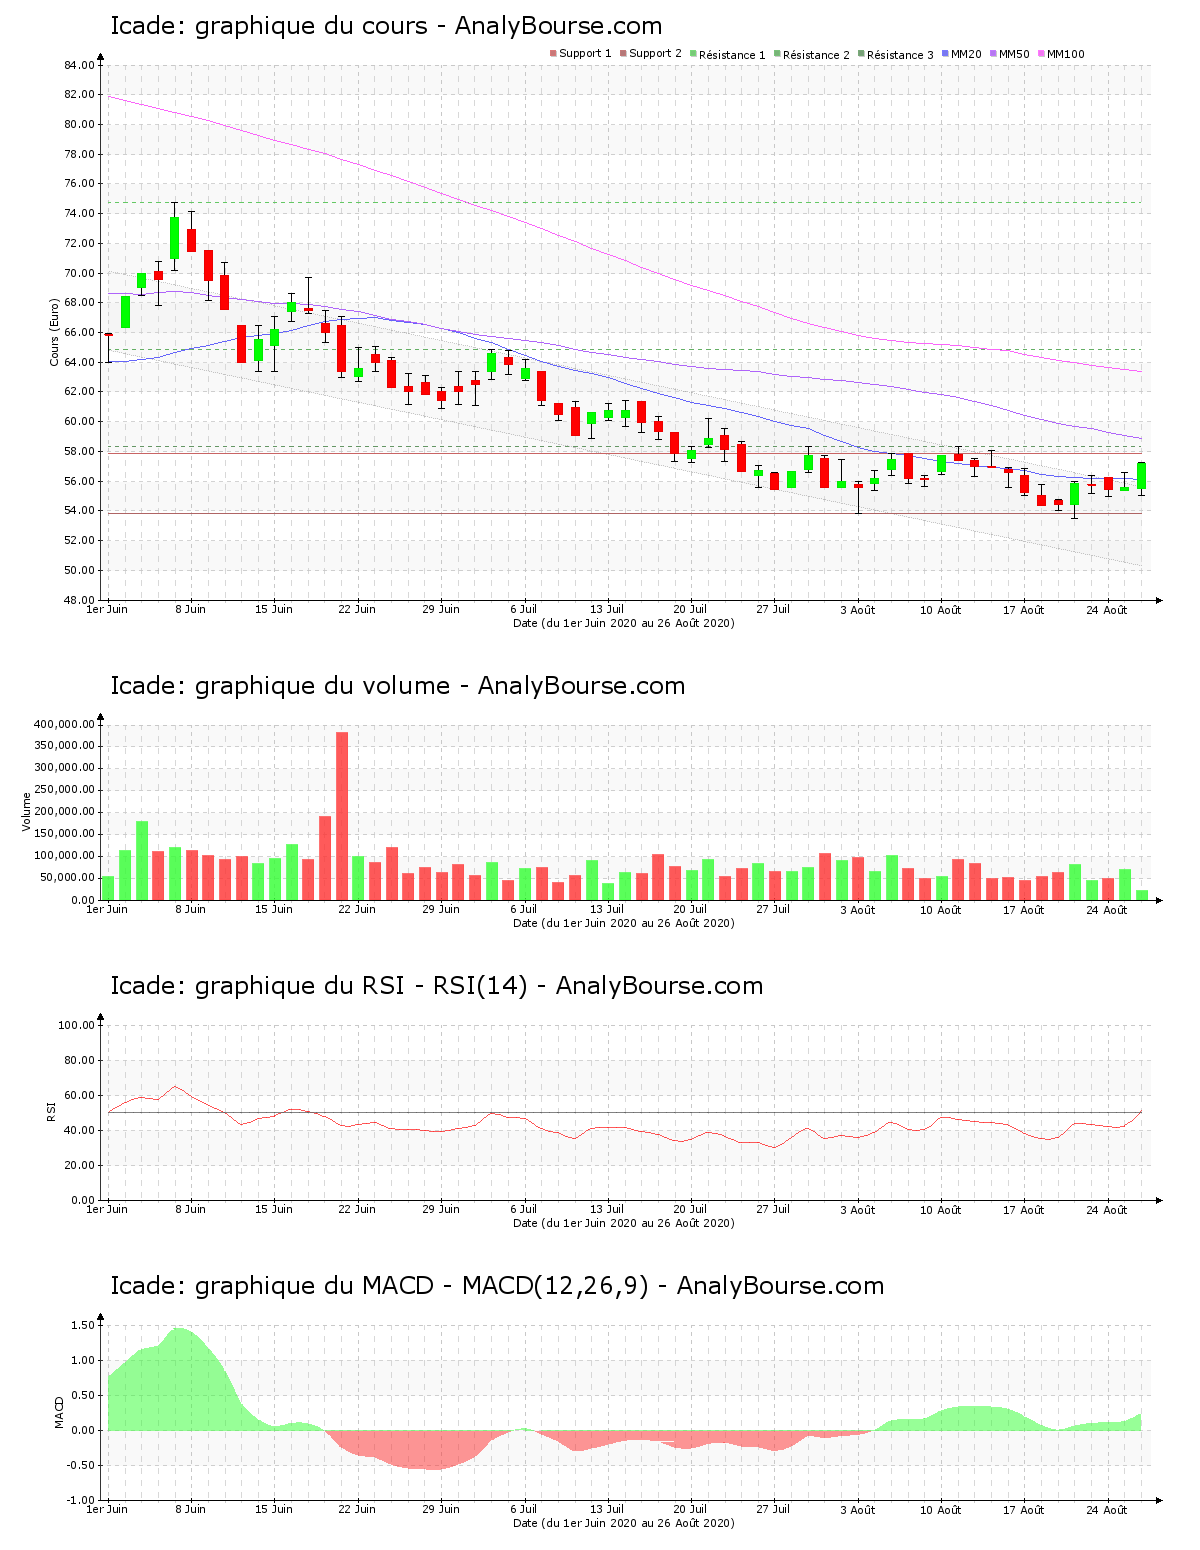
Task: Click the 74.00 value on price axis
Action: (x=79, y=214)
